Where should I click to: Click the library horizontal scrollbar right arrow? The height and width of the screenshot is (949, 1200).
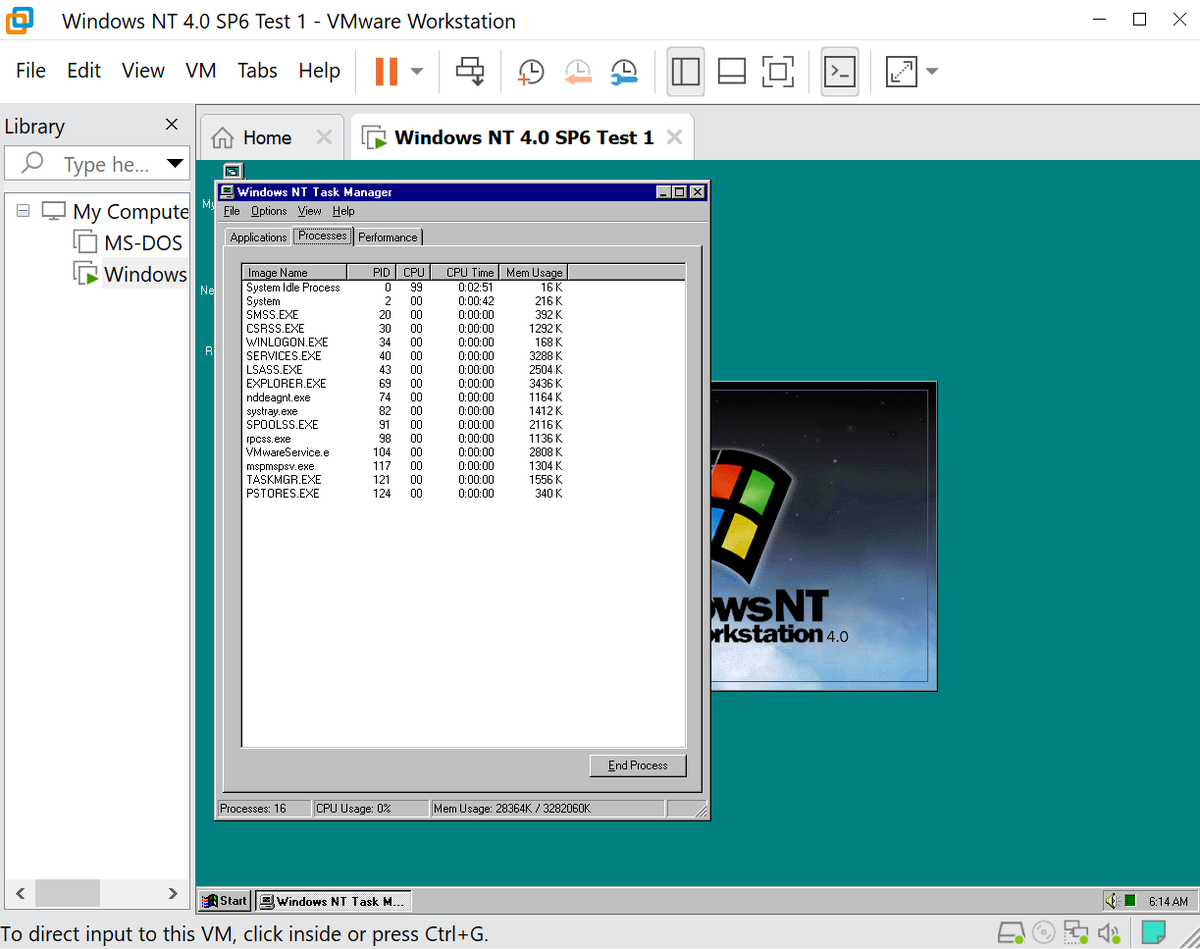(x=173, y=893)
